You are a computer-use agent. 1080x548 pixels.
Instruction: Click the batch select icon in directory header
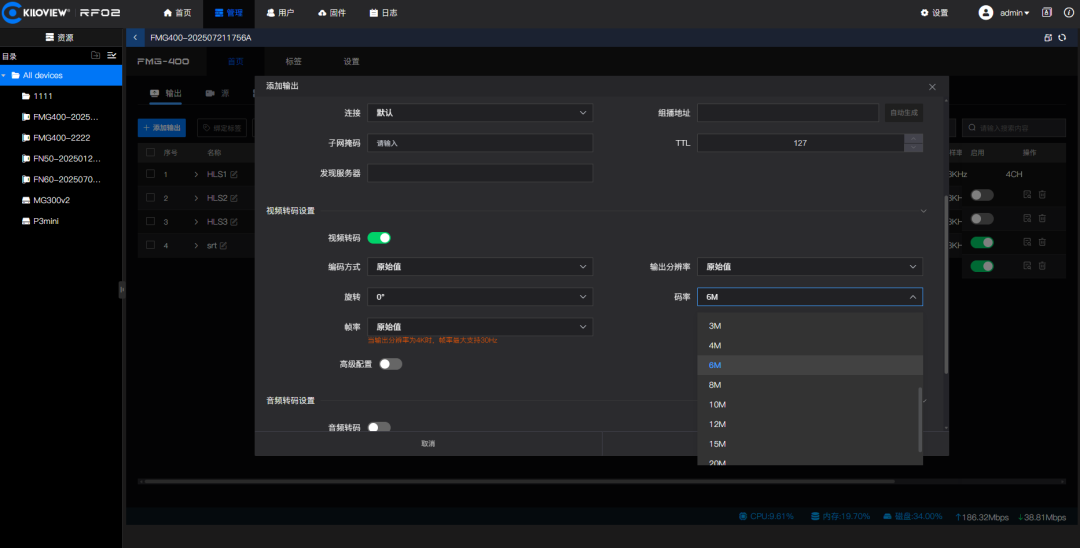[112, 55]
